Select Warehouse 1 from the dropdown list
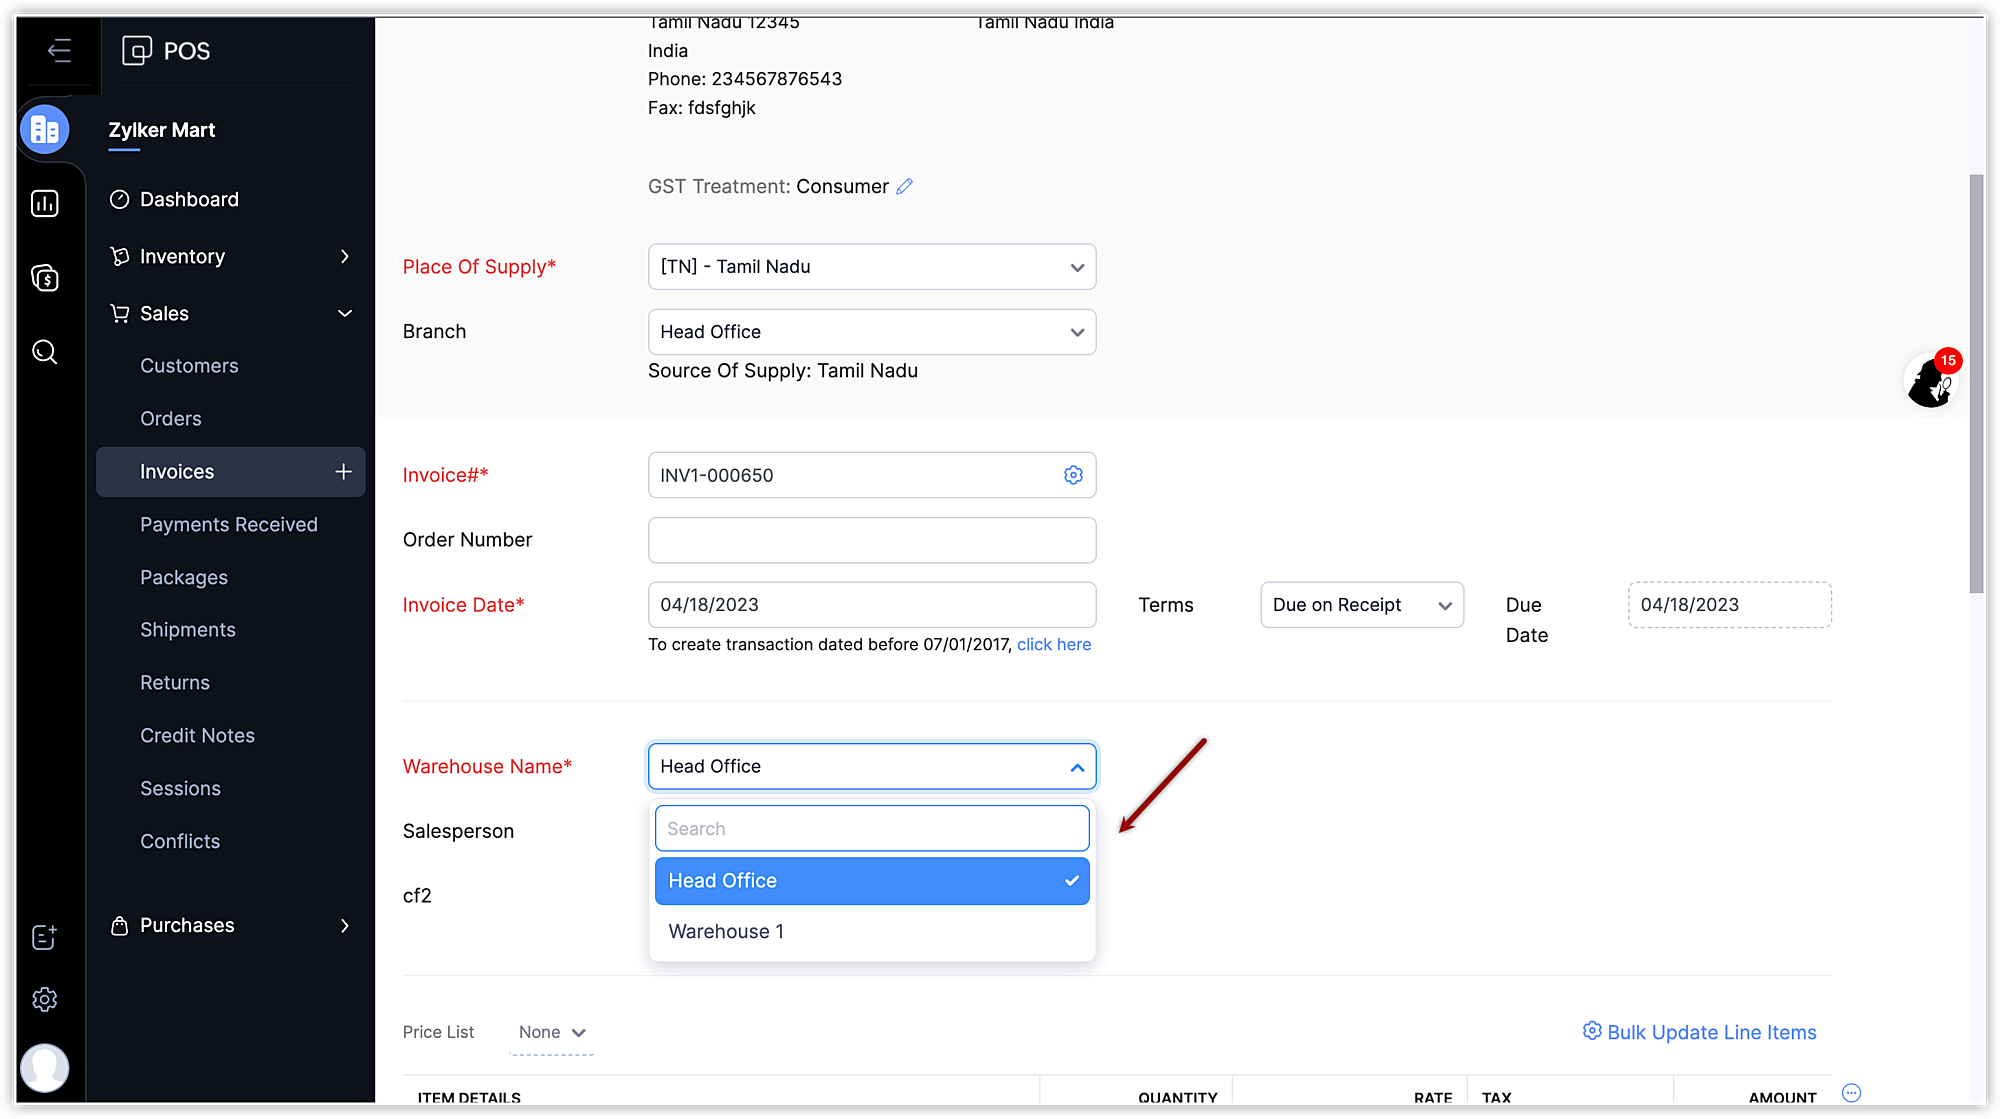 click(x=726, y=932)
